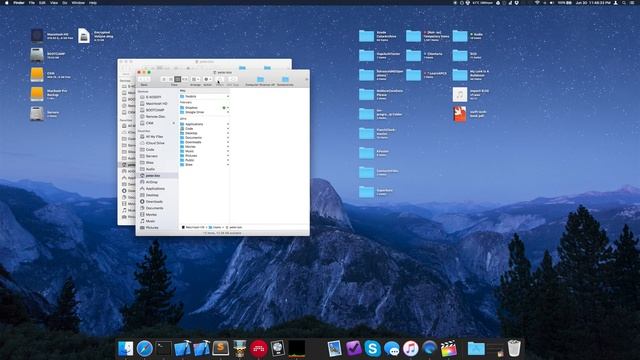Eject the CKM volume in Finder sidebar
640x360 pixels.
tap(174, 123)
